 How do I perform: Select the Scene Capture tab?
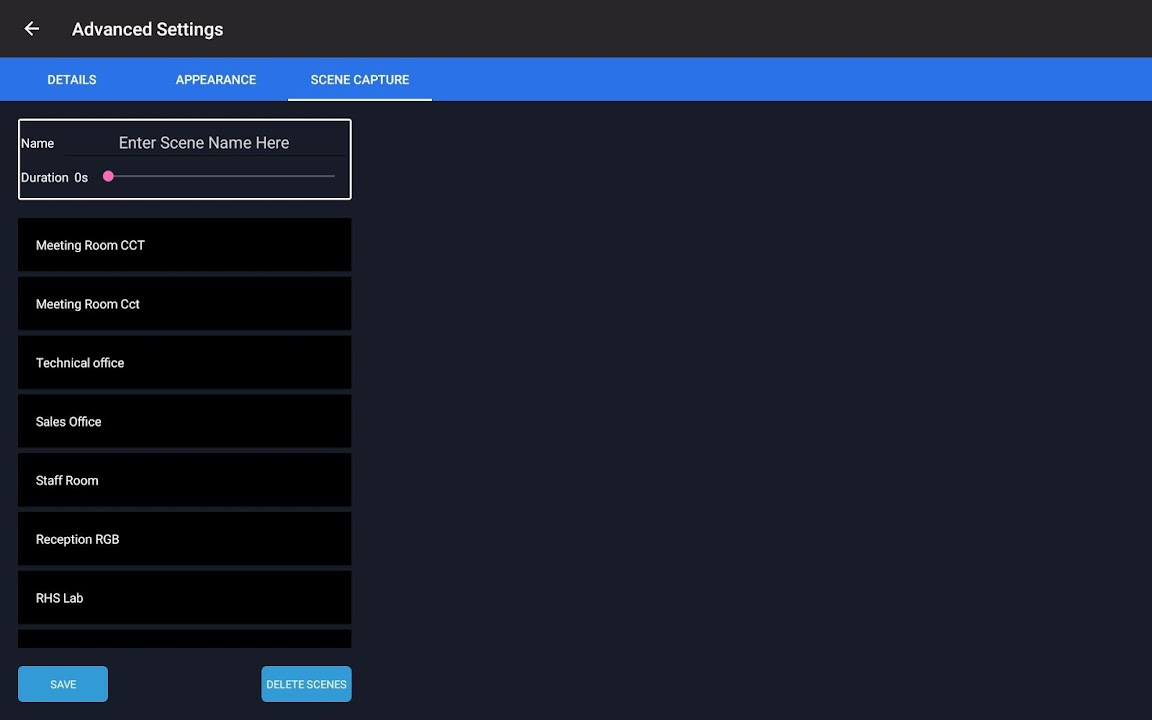pos(359,80)
